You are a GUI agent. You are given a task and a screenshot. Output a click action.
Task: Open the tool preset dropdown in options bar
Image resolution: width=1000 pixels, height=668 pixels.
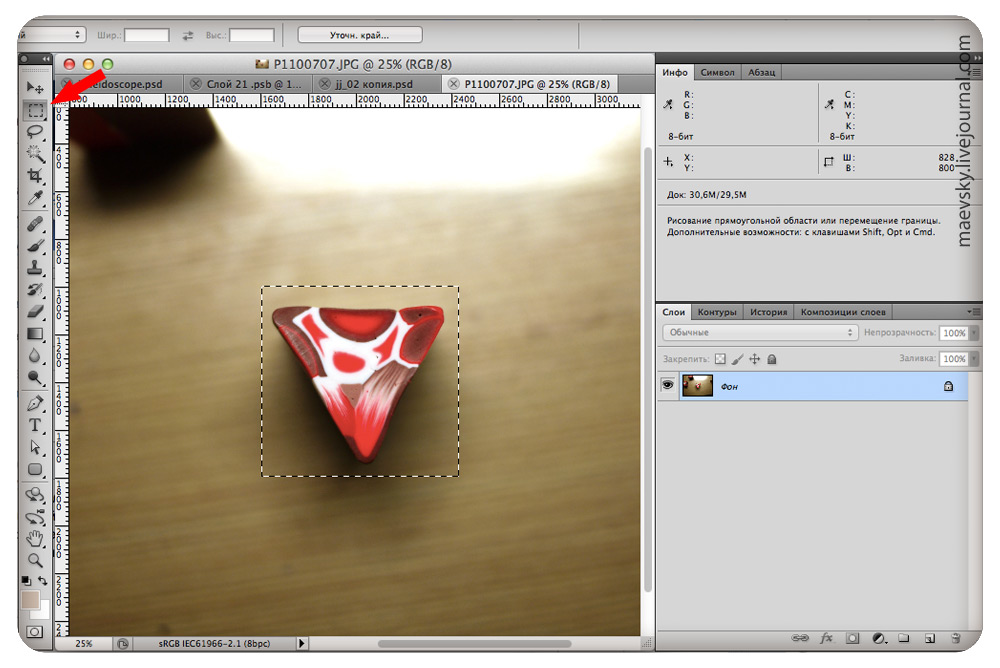coord(52,35)
